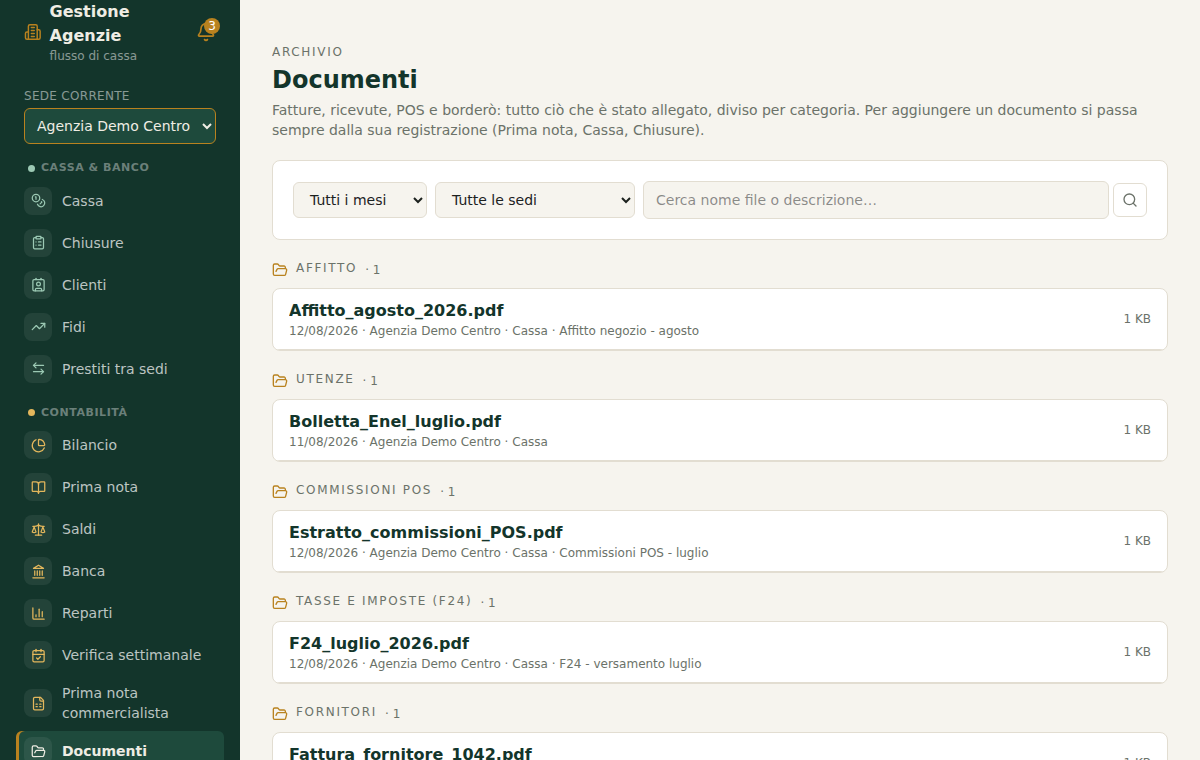Click the CONTABILITÀ section label

(x=84, y=412)
